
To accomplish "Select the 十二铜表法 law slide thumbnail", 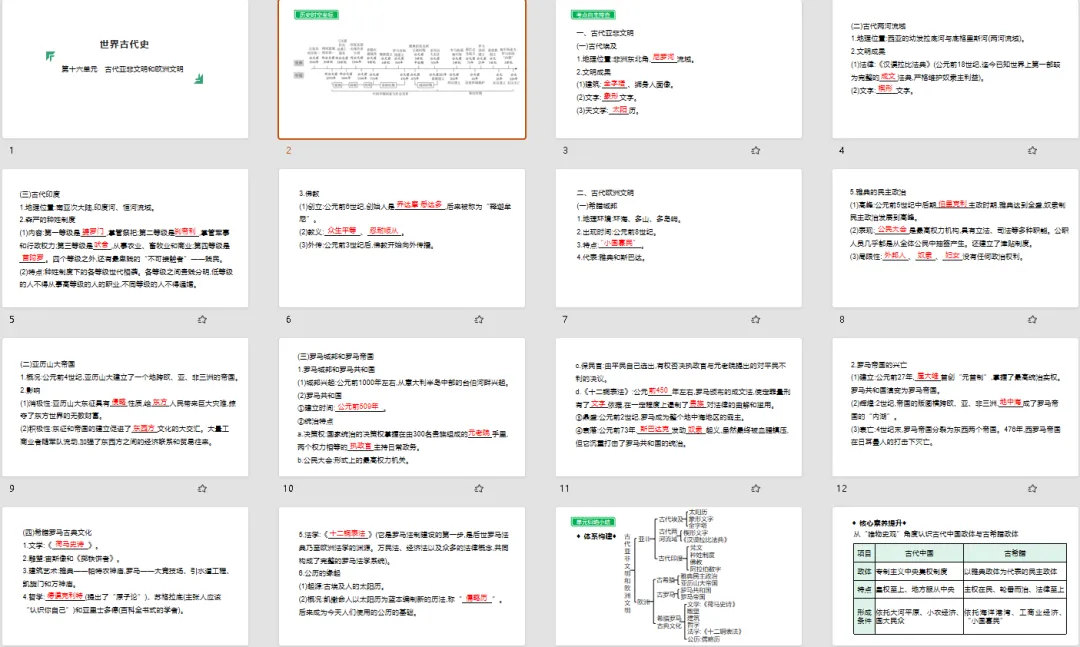I will tap(402, 576).
